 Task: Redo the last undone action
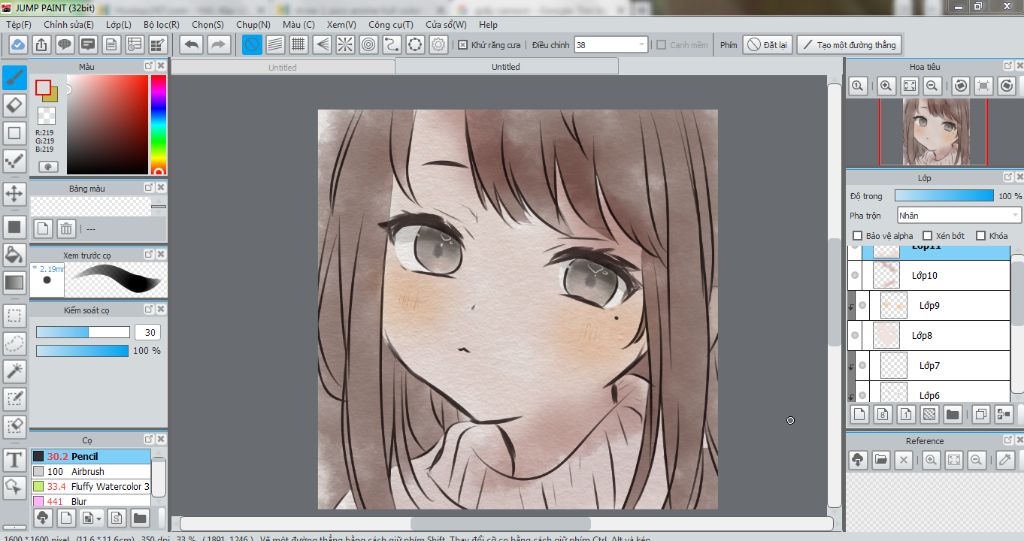(x=219, y=45)
